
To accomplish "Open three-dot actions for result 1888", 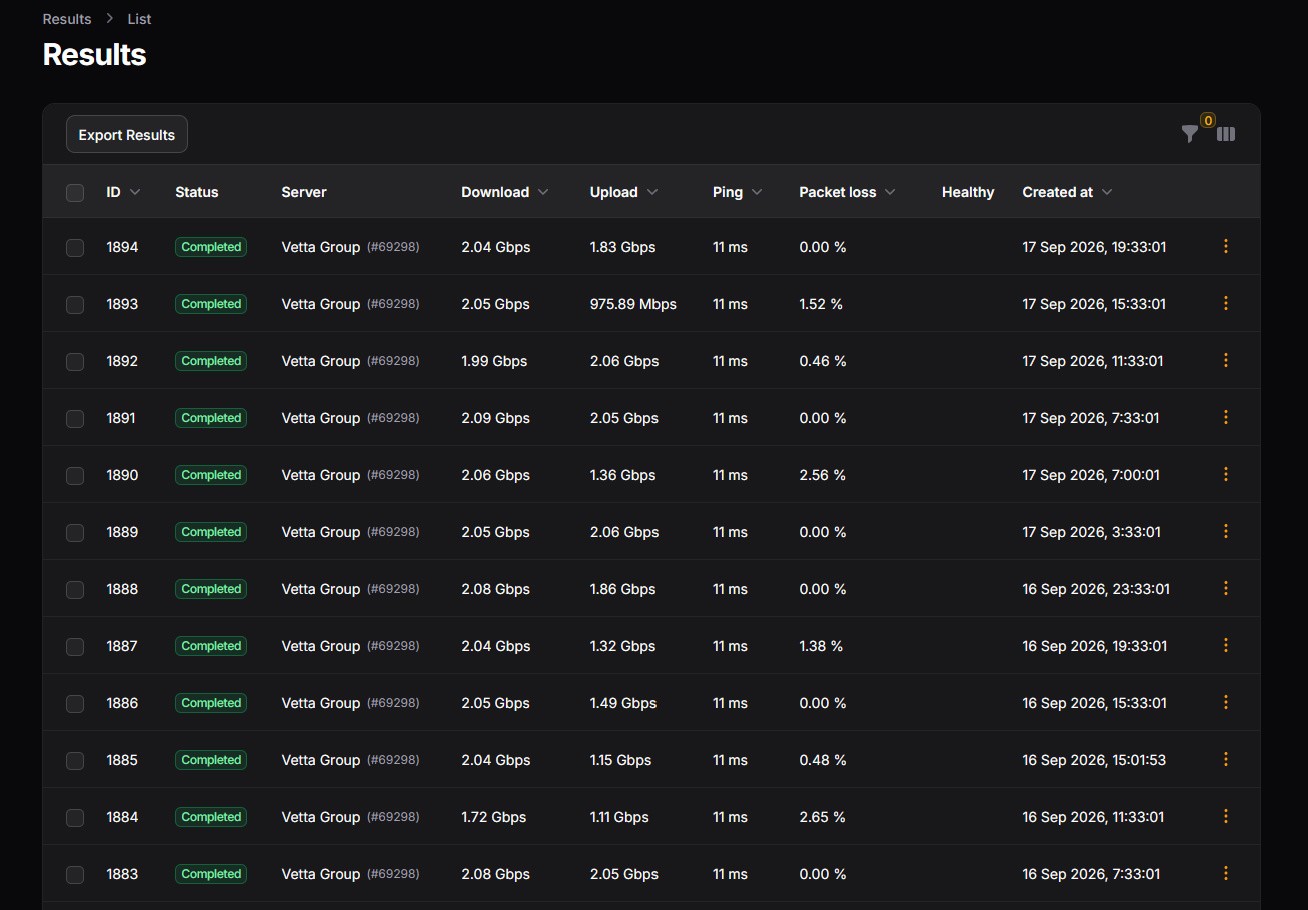I will [1226, 588].
